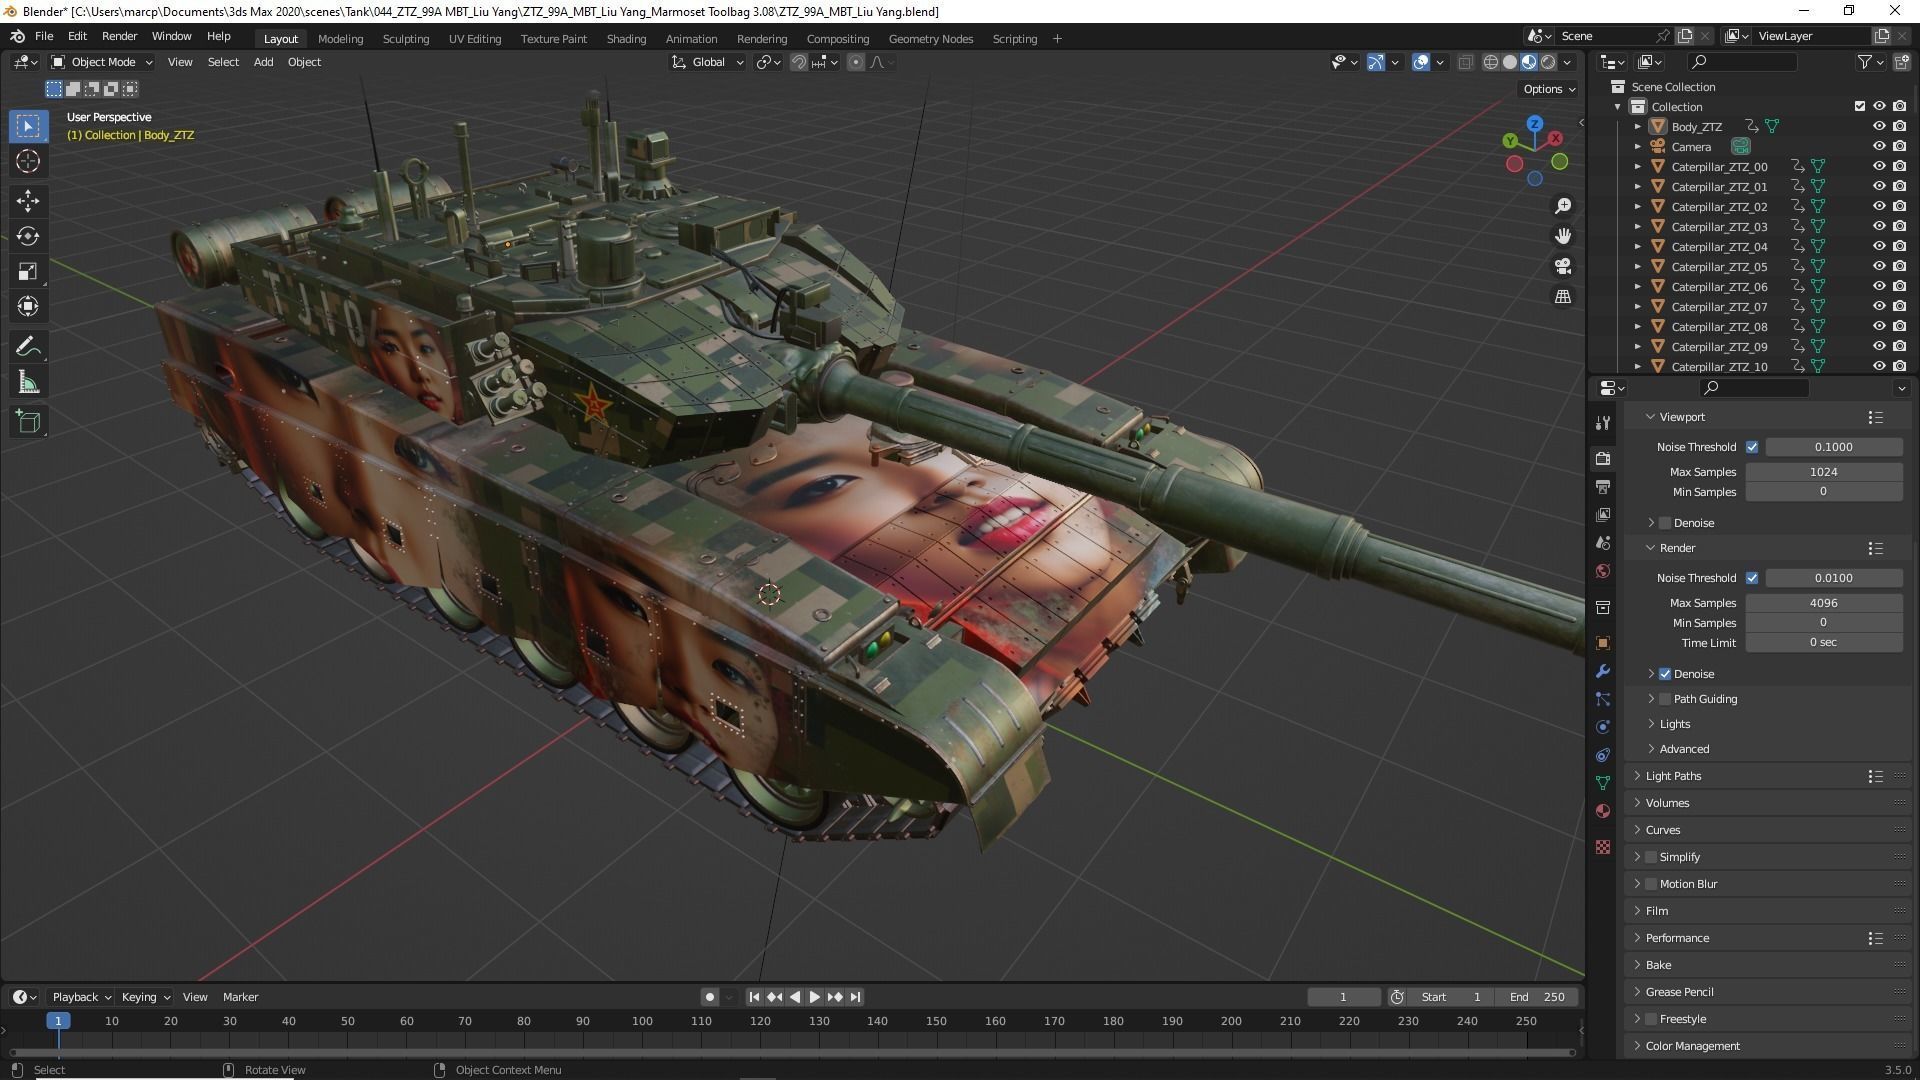Switch to the Shading workspace tab
1920x1080 pixels.
pyautogui.click(x=626, y=39)
